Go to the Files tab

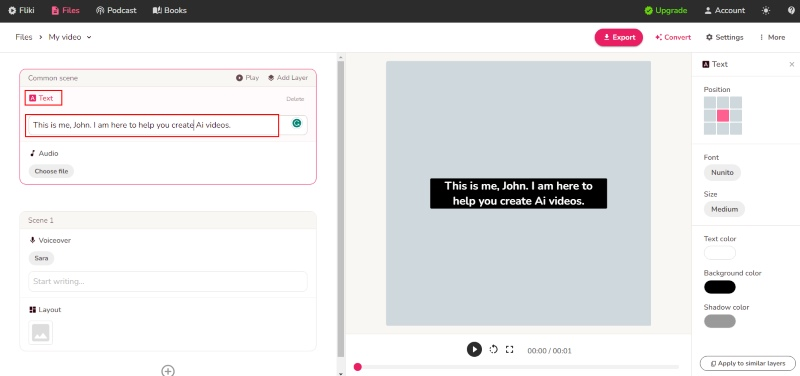tap(65, 10)
